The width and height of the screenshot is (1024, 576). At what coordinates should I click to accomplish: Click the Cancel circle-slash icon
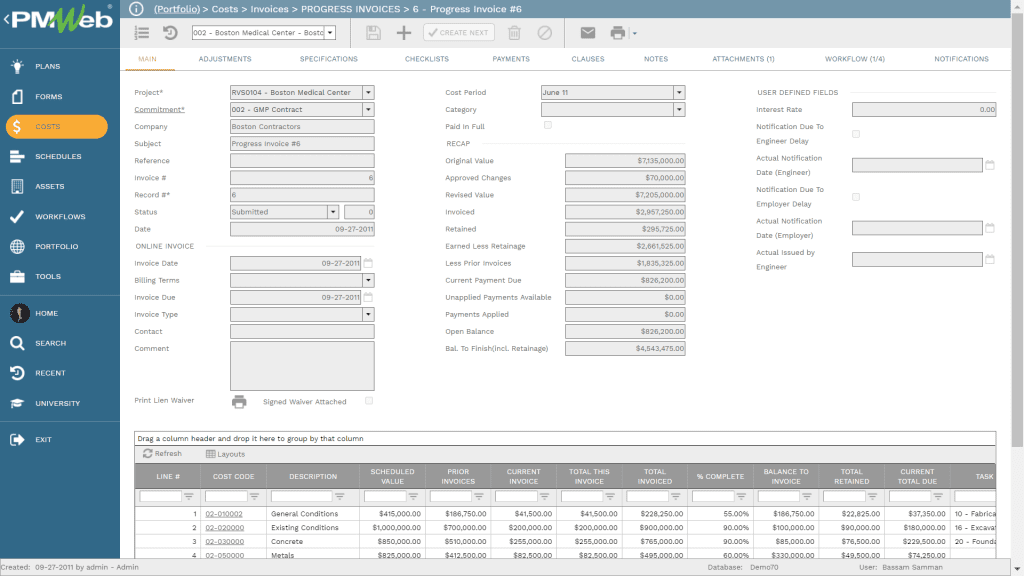(545, 33)
